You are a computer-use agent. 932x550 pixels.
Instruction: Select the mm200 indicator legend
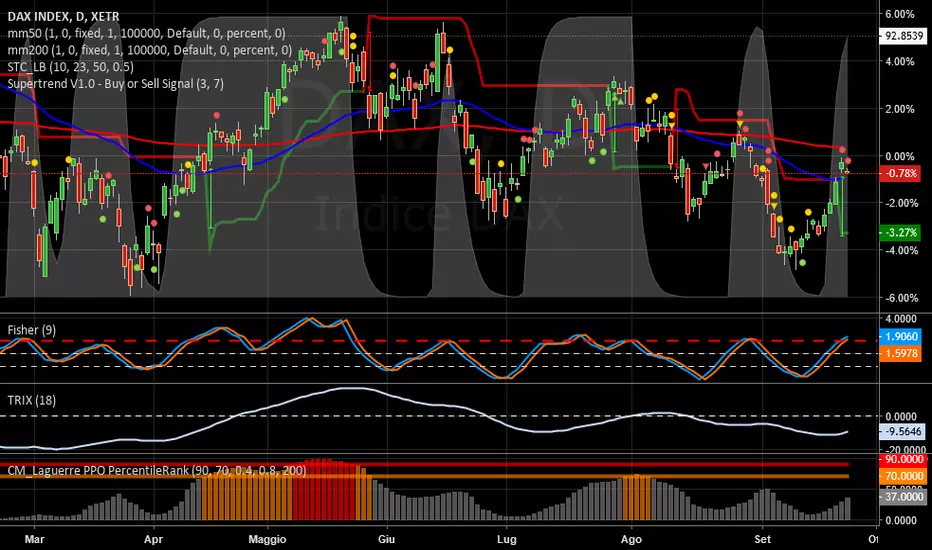point(150,50)
